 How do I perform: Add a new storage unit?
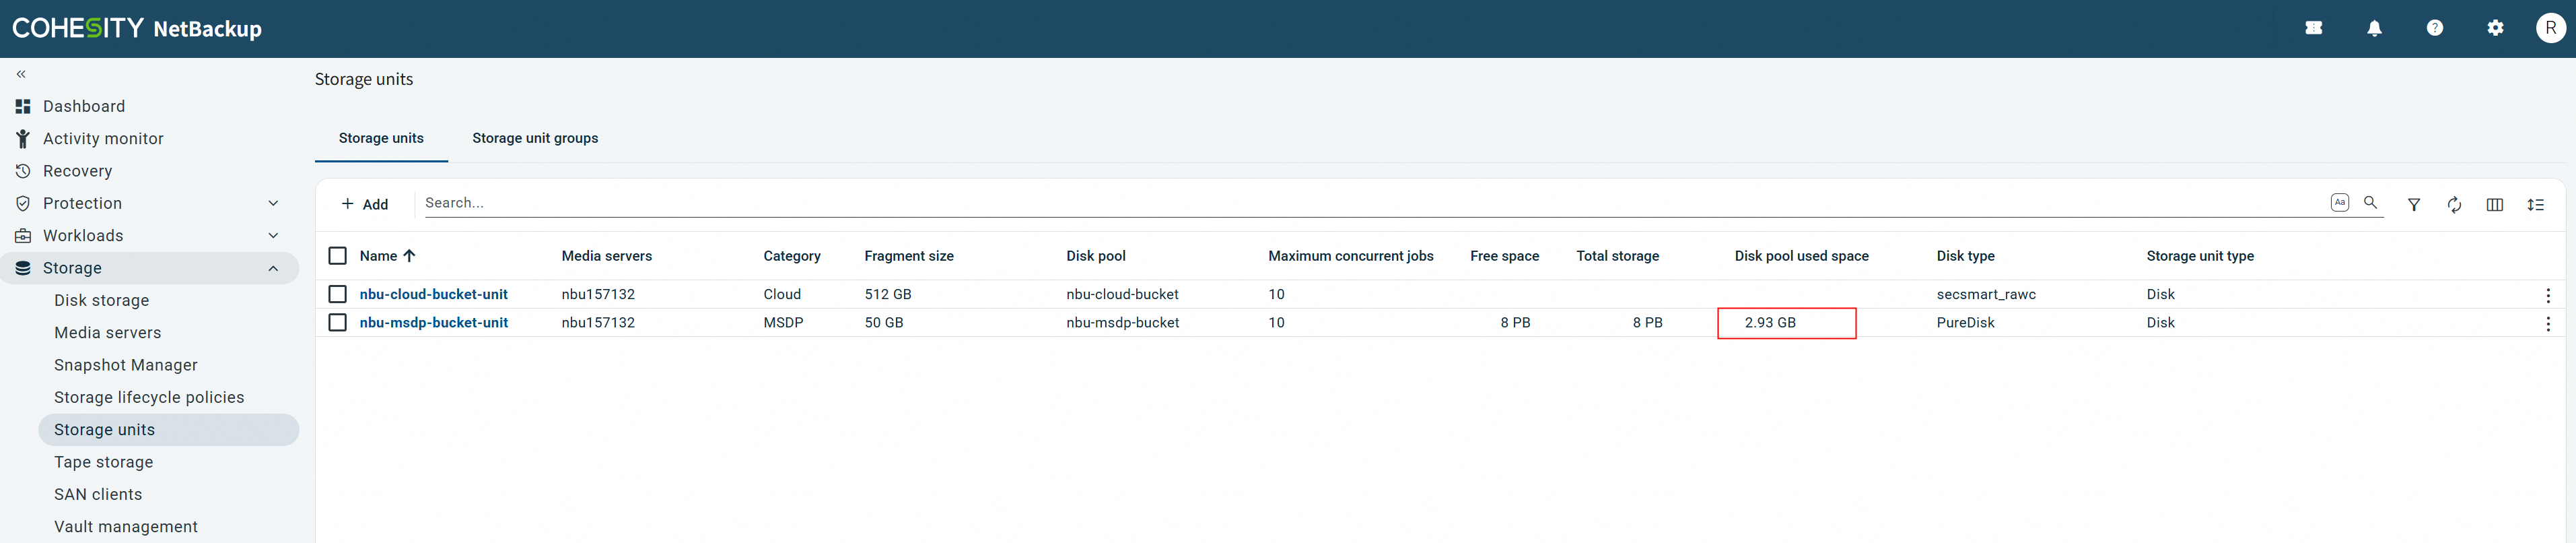[x=365, y=205]
